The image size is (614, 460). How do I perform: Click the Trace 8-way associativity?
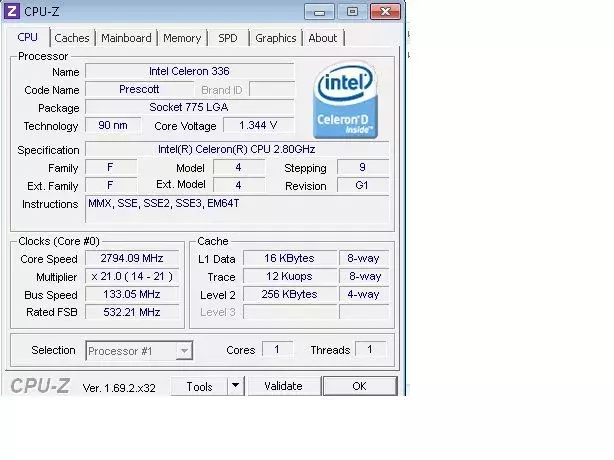click(364, 276)
